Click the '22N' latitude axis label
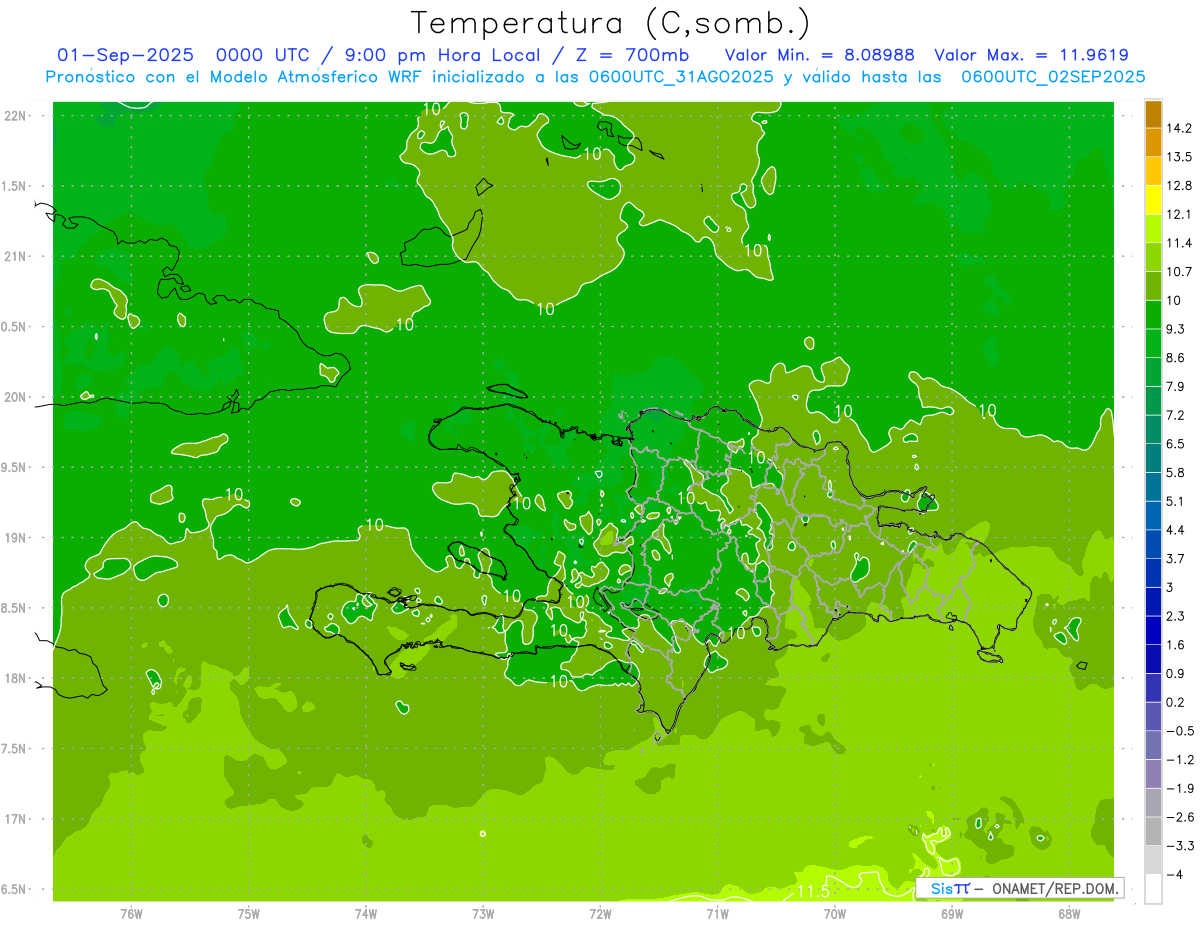 (17, 116)
